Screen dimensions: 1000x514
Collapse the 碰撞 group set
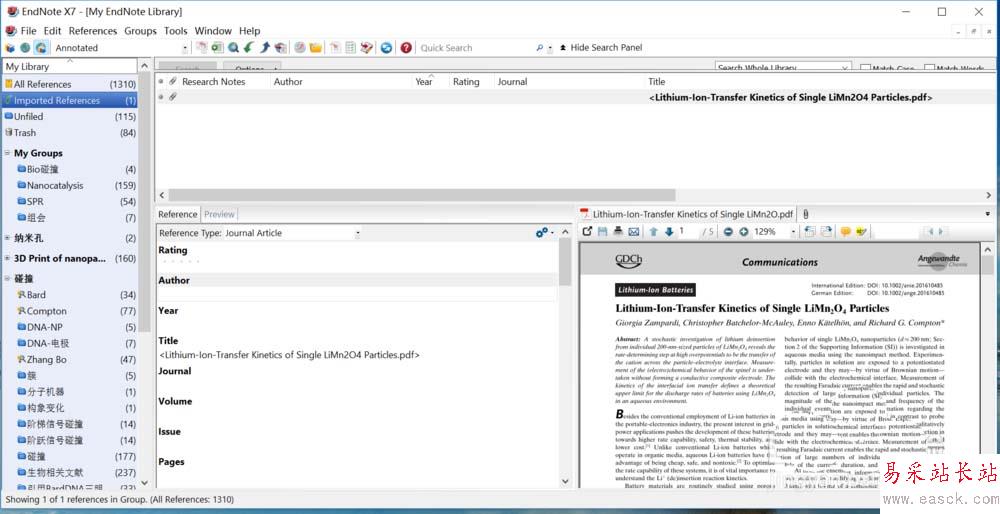7,279
